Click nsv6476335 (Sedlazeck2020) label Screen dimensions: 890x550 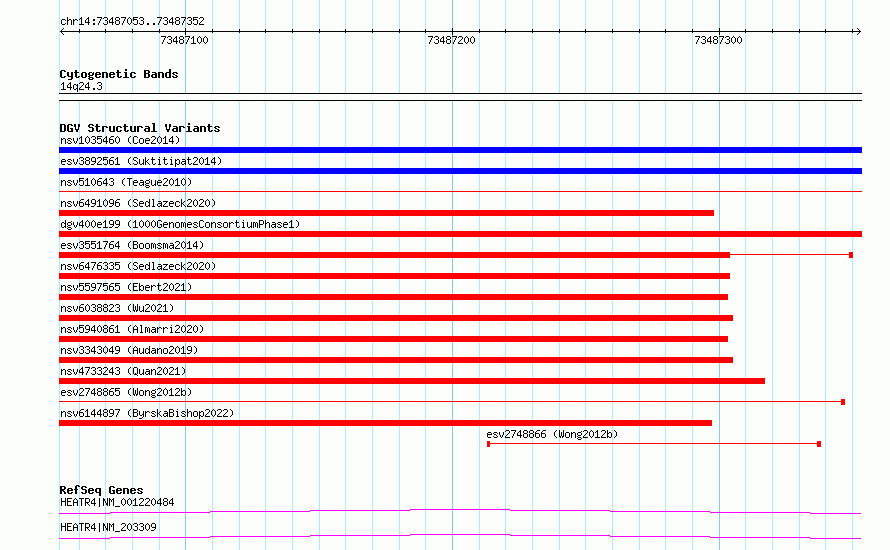click(138, 266)
